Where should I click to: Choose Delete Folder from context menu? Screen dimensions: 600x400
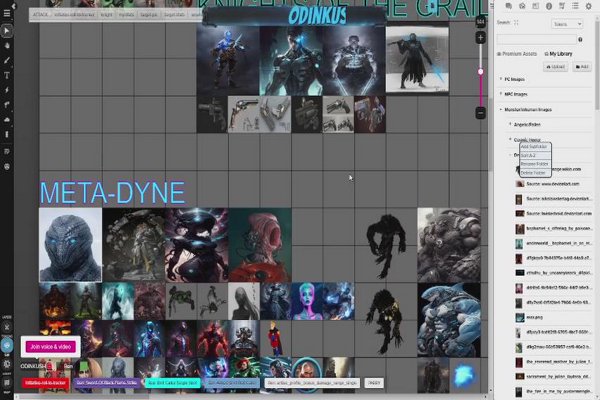pos(534,173)
